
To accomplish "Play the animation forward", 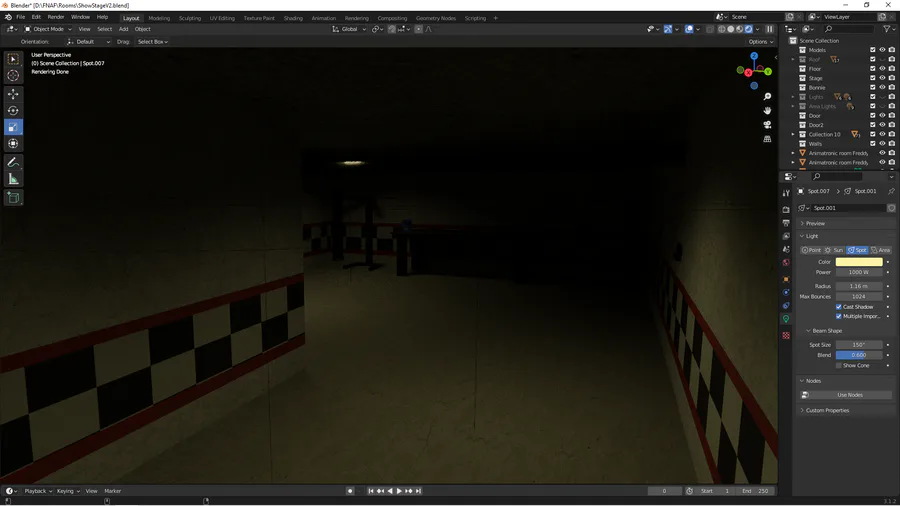I will pos(399,491).
